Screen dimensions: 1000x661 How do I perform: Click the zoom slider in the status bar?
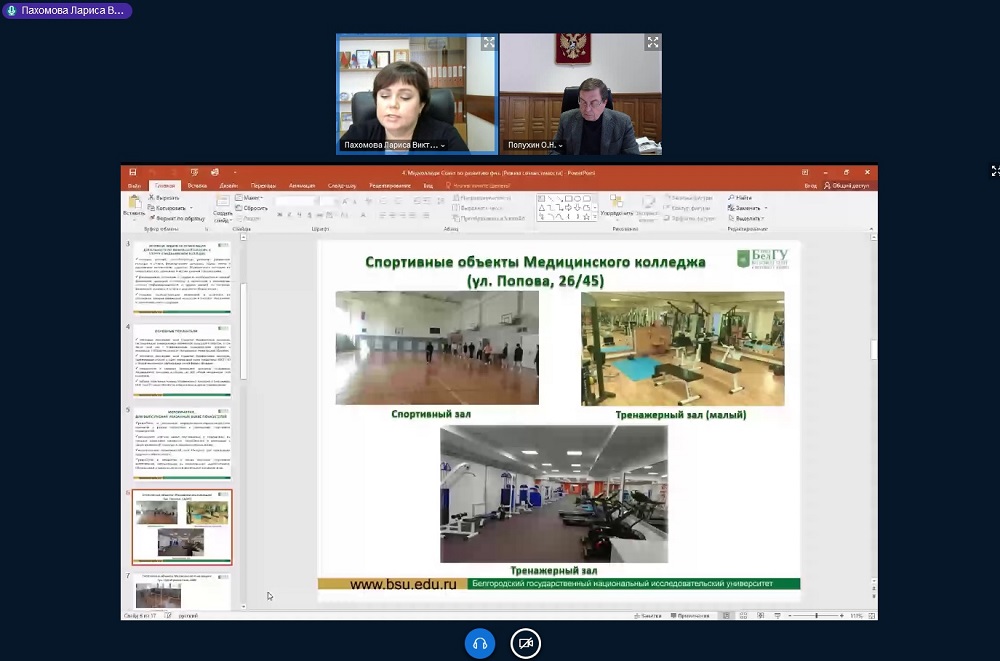click(818, 616)
